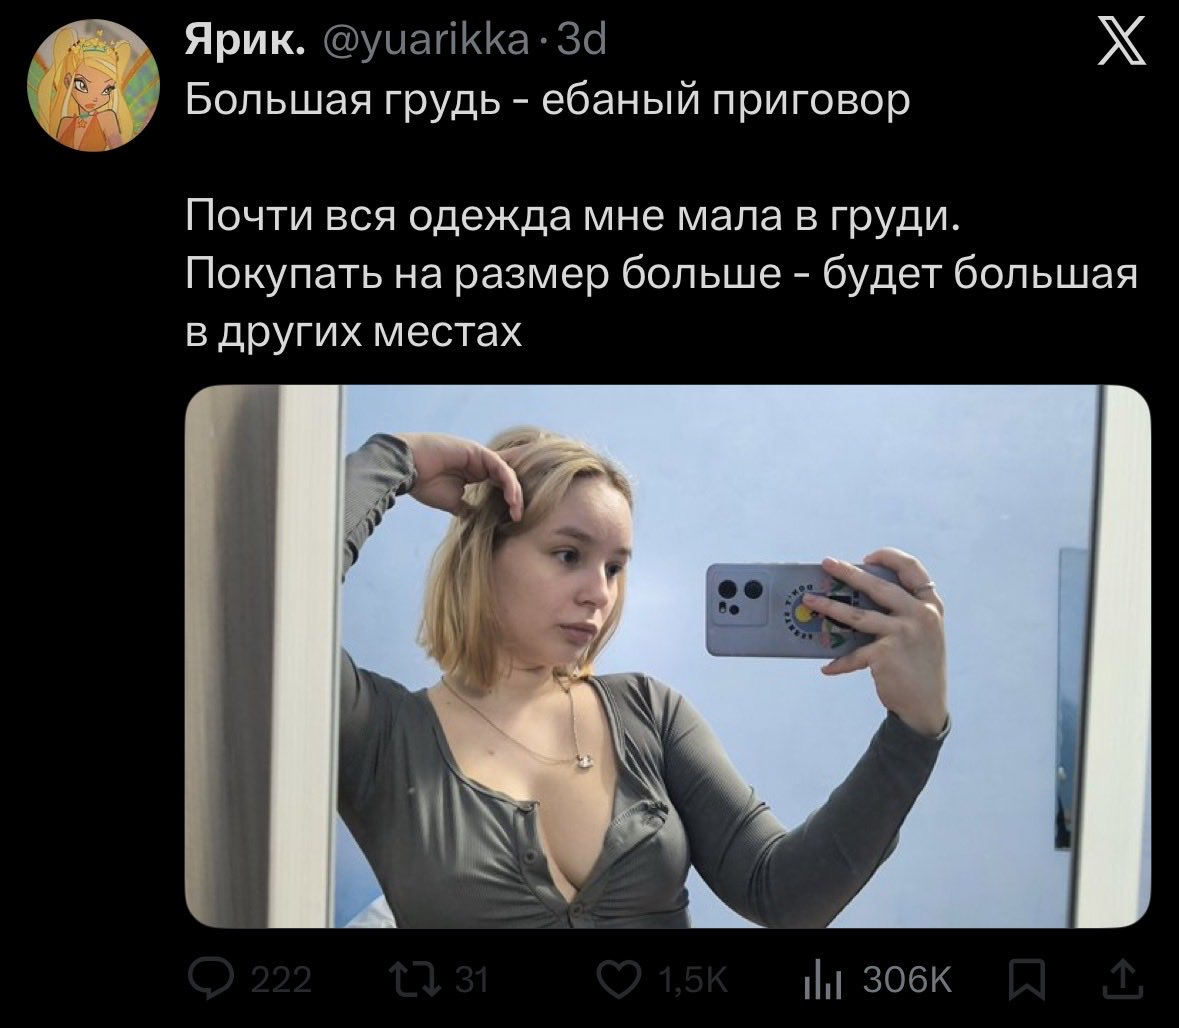Click the 306K views count
Screen dimensions: 1179x1028
click(908, 981)
